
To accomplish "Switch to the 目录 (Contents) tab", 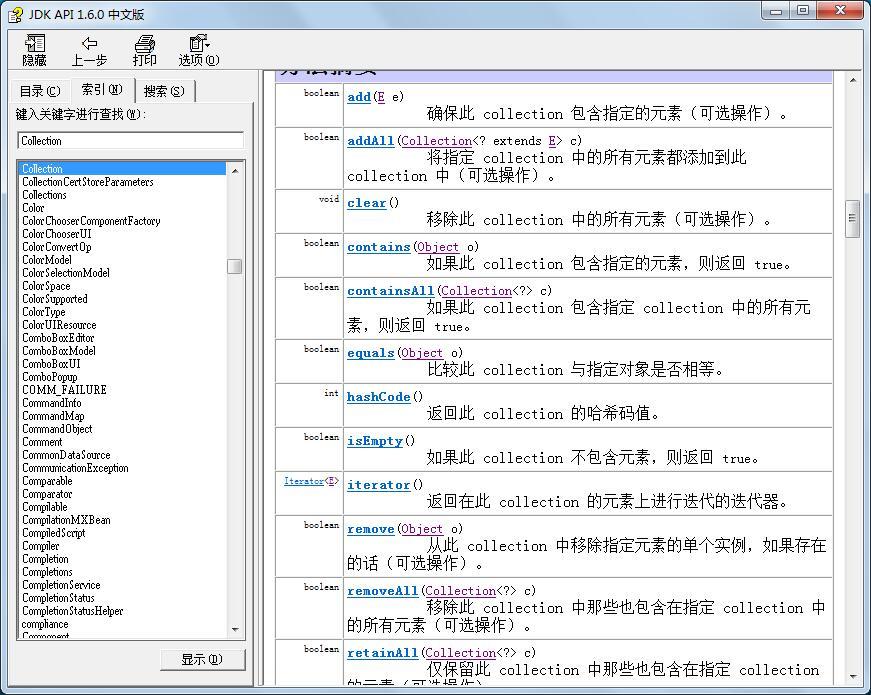I will (39, 91).
